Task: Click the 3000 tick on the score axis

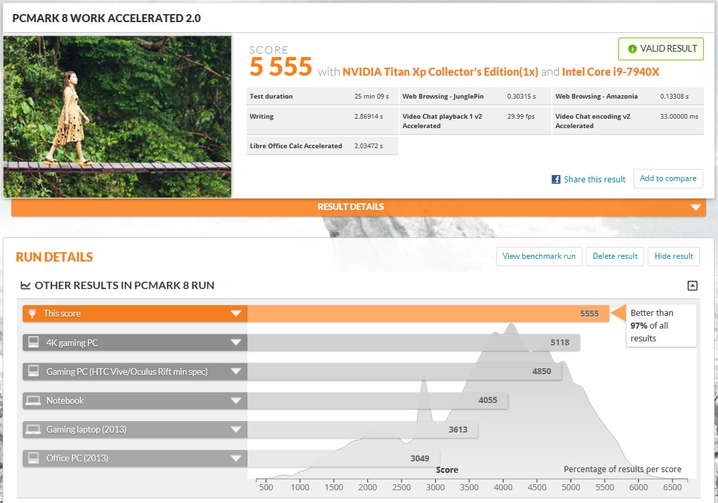Action: coord(435,487)
